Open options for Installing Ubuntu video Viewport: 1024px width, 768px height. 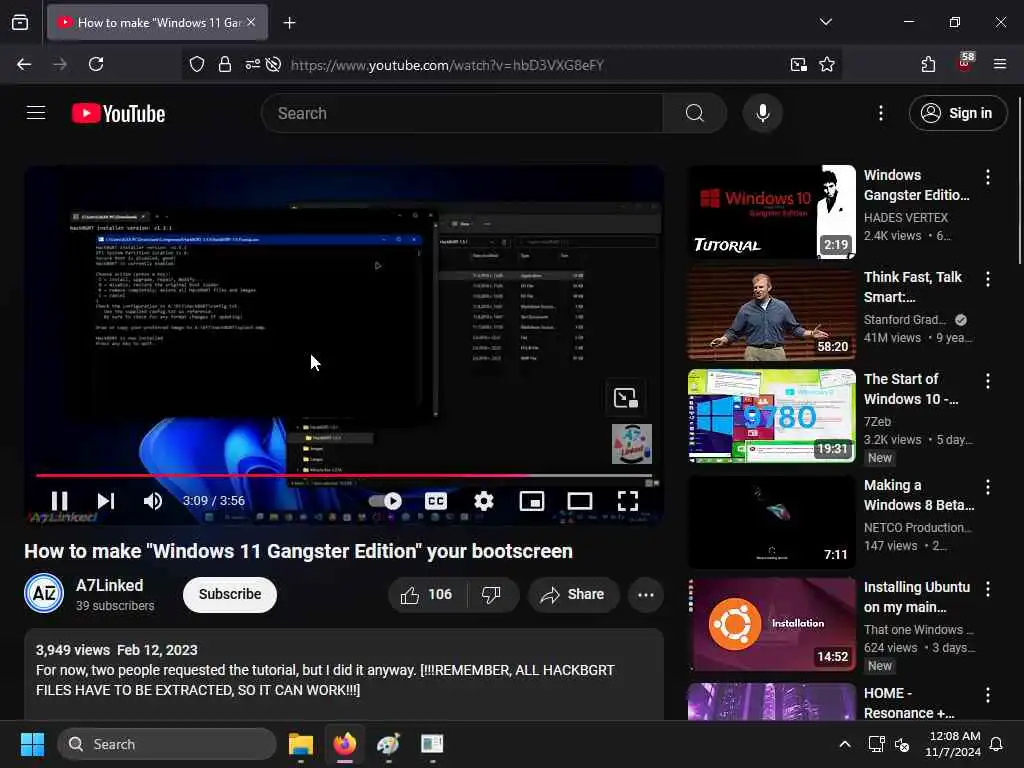pyautogui.click(x=987, y=589)
